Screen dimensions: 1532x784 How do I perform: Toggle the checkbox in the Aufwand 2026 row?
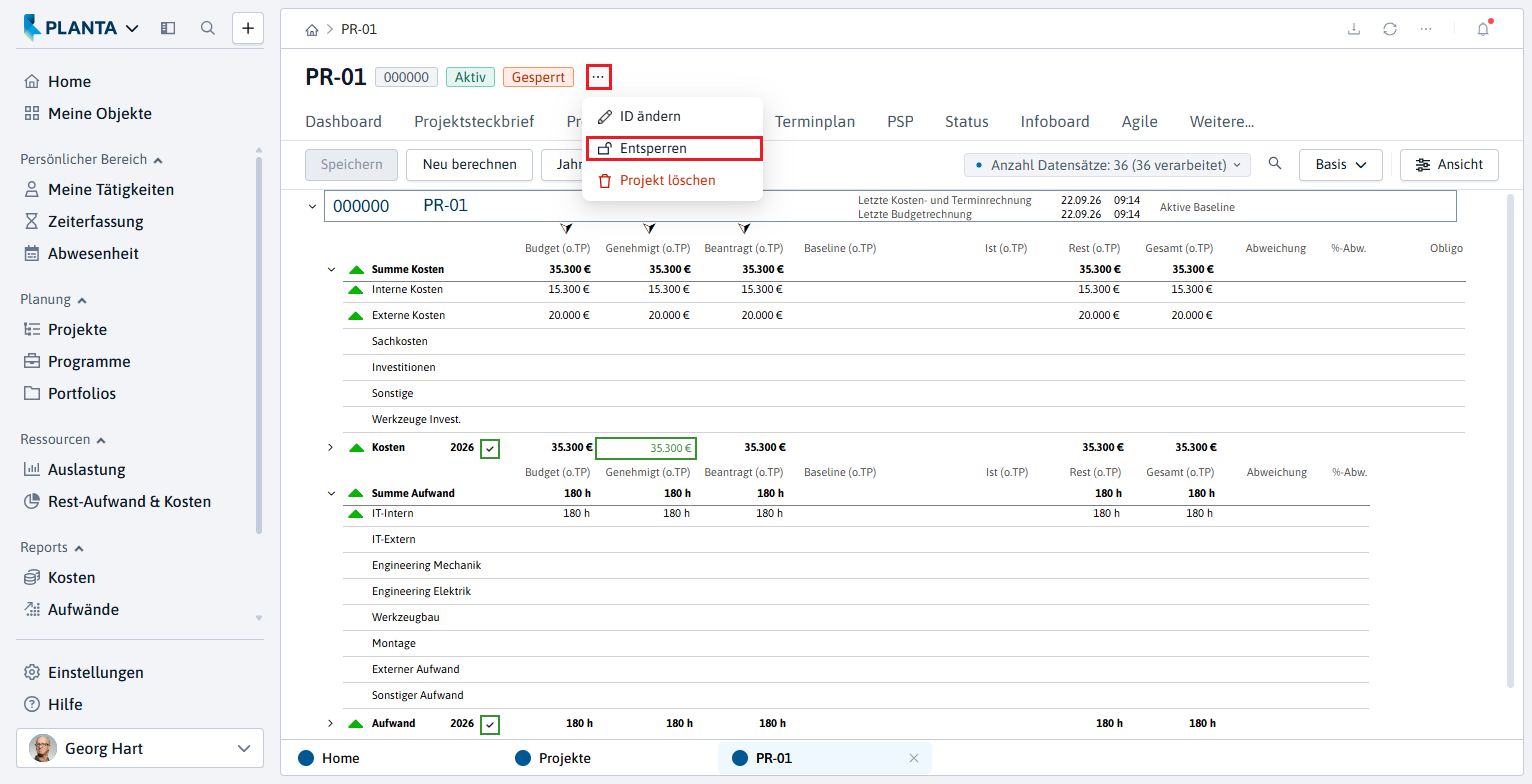point(490,724)
